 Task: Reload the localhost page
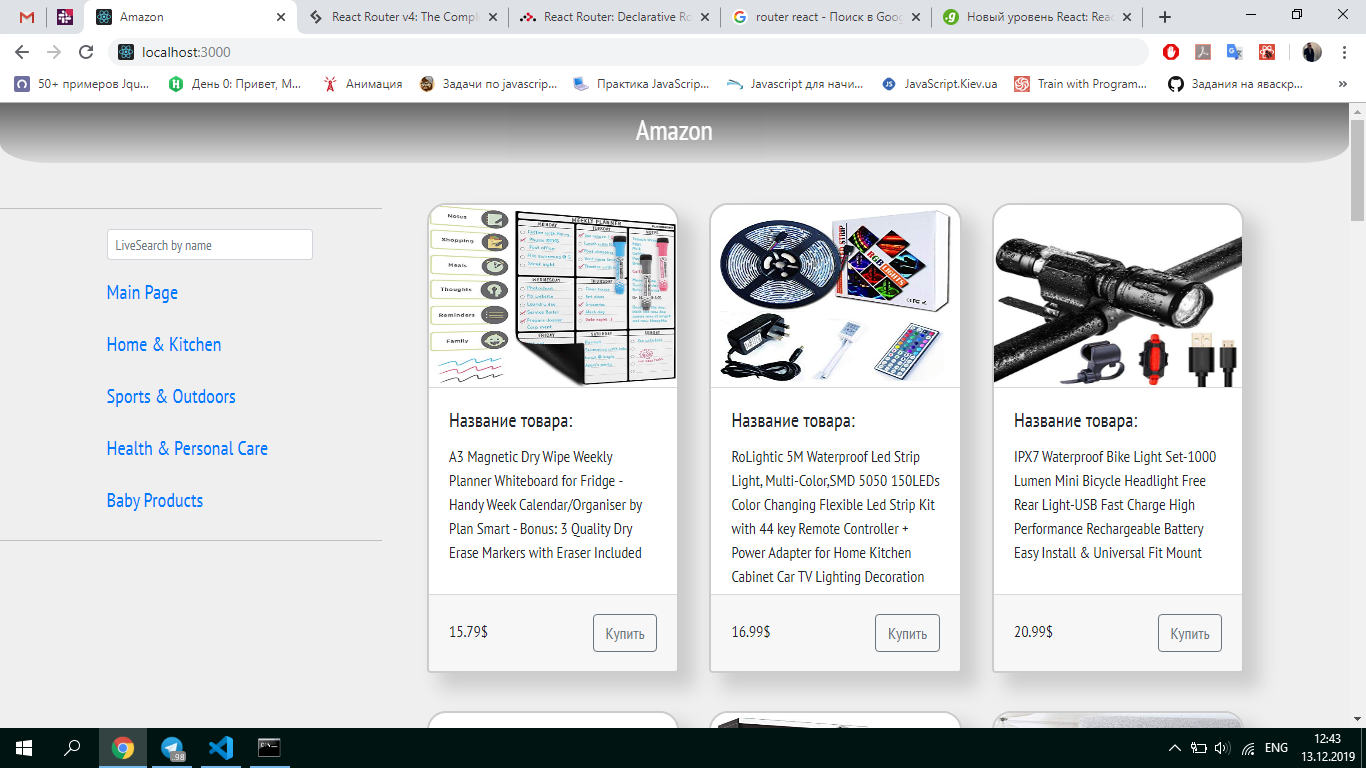point(86,52)
